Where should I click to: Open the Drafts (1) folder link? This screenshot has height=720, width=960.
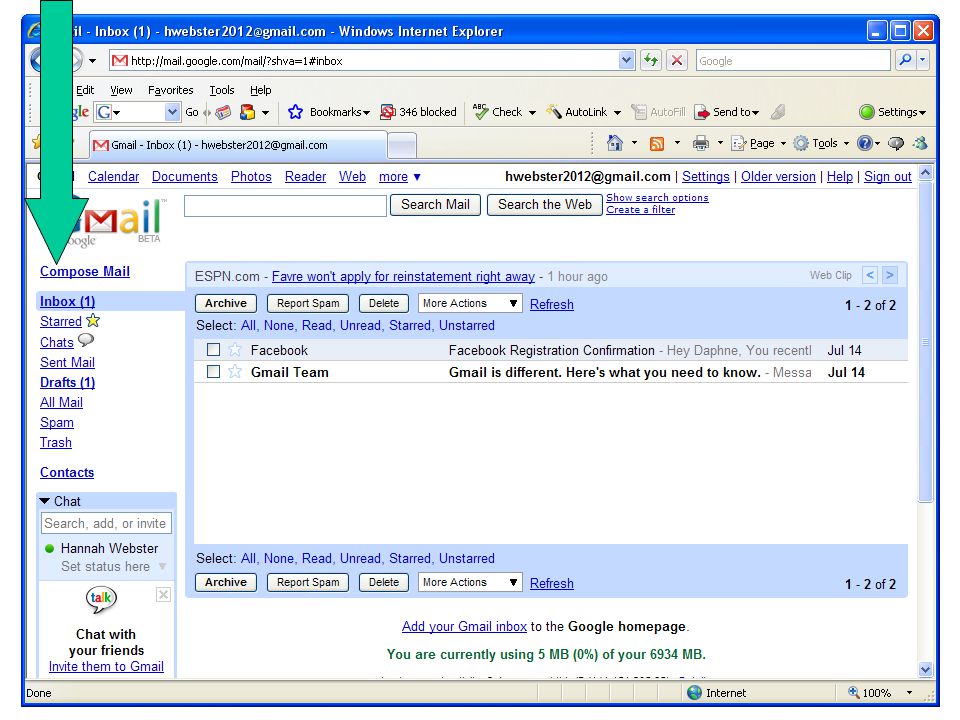point(67,382)
